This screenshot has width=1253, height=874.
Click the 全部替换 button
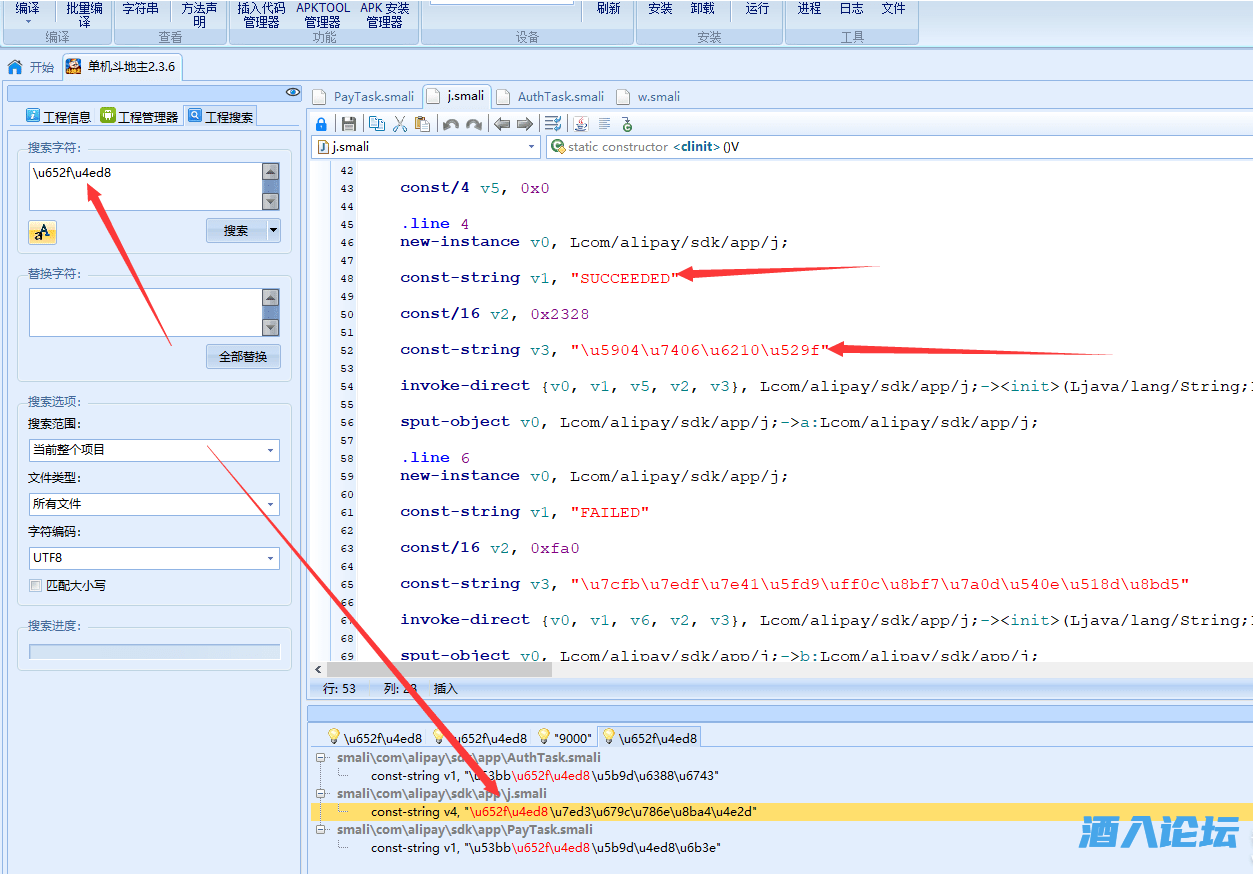[x=243, y=357]
